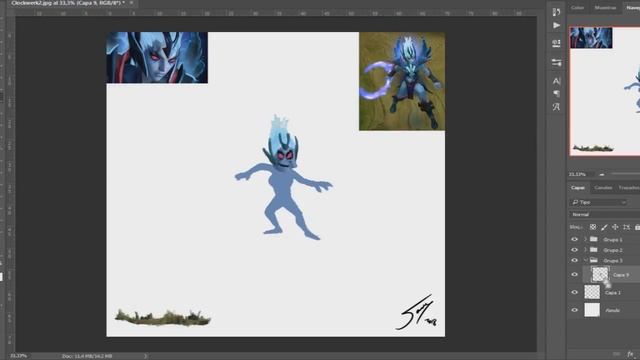Viewport: 640px width, 360px height.
Task: Open the Actions panel play icon
Action: [556, 25]
